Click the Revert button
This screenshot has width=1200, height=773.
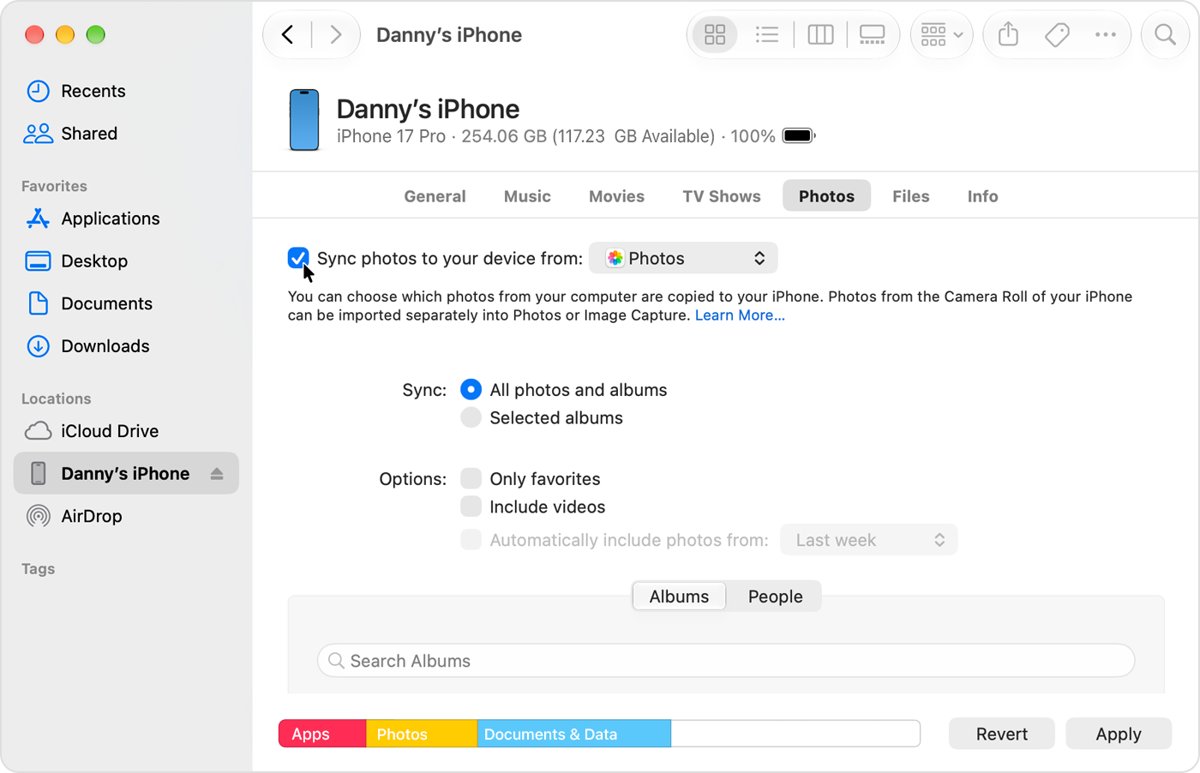click(1002, 734)
